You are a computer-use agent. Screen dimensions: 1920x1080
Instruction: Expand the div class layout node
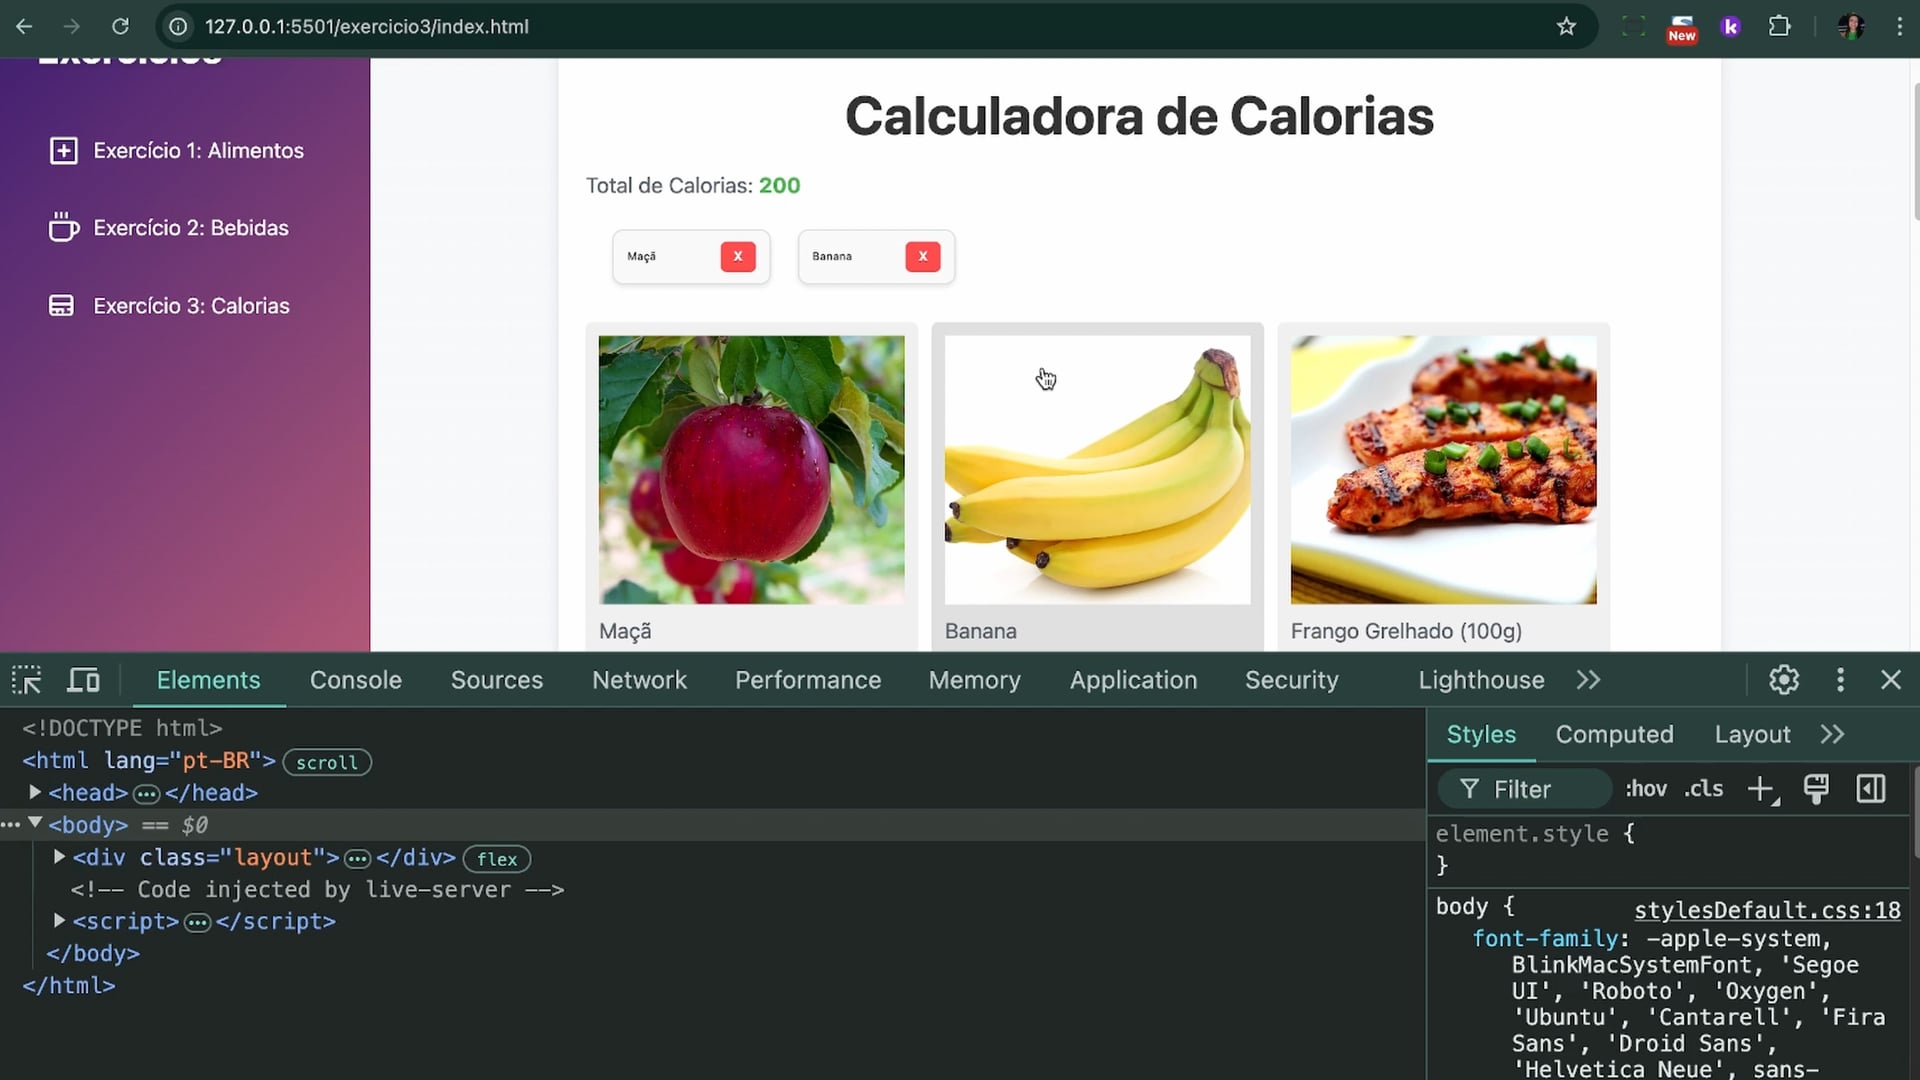[59, 857]
